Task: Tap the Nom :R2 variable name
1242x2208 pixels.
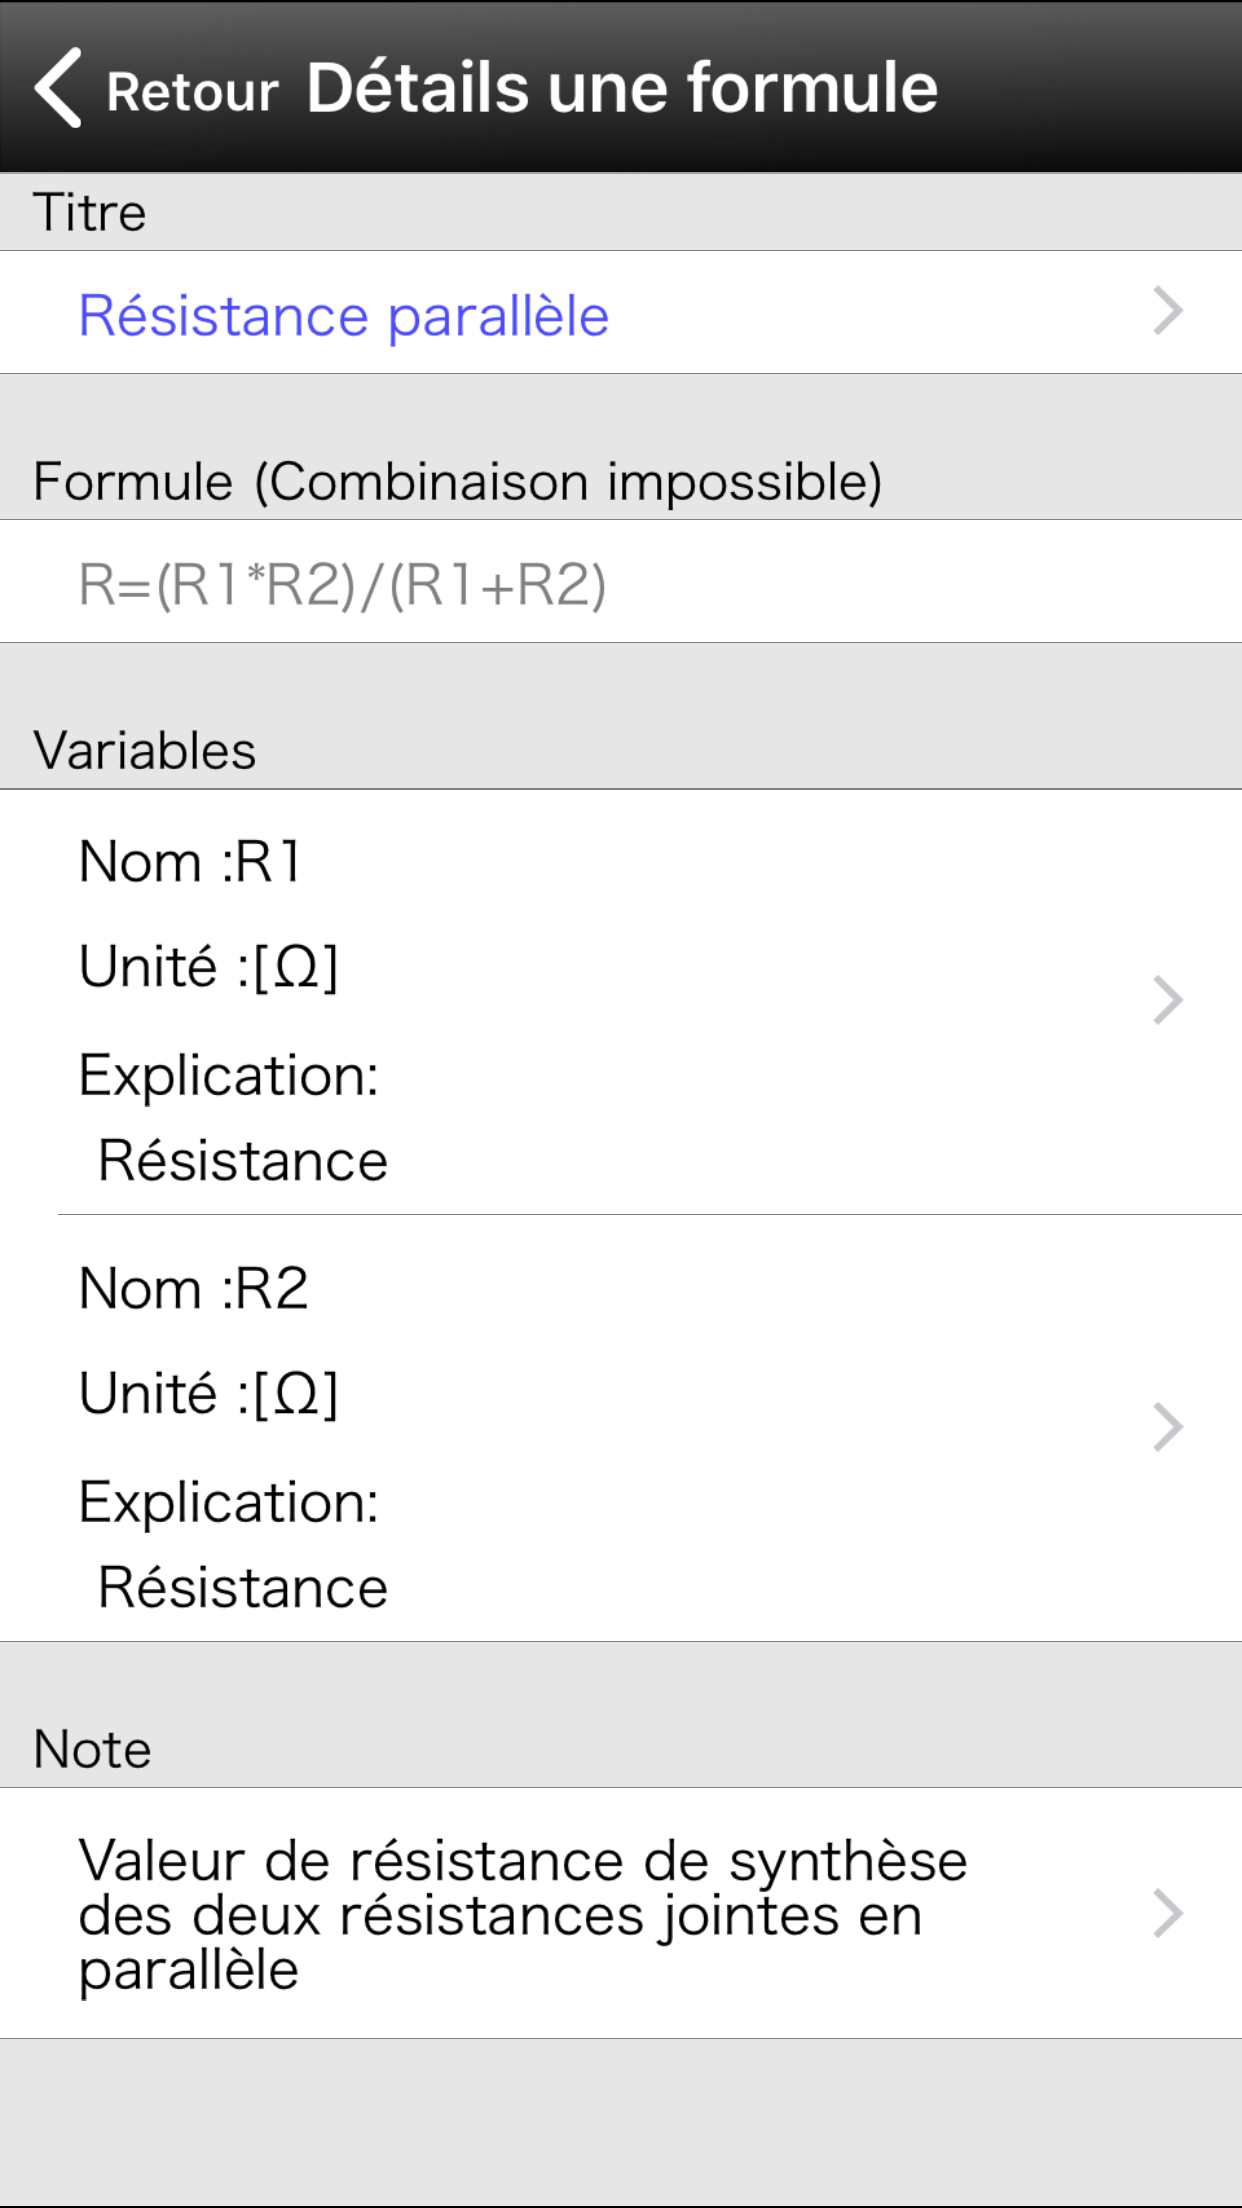Action: click(194, 1288)
